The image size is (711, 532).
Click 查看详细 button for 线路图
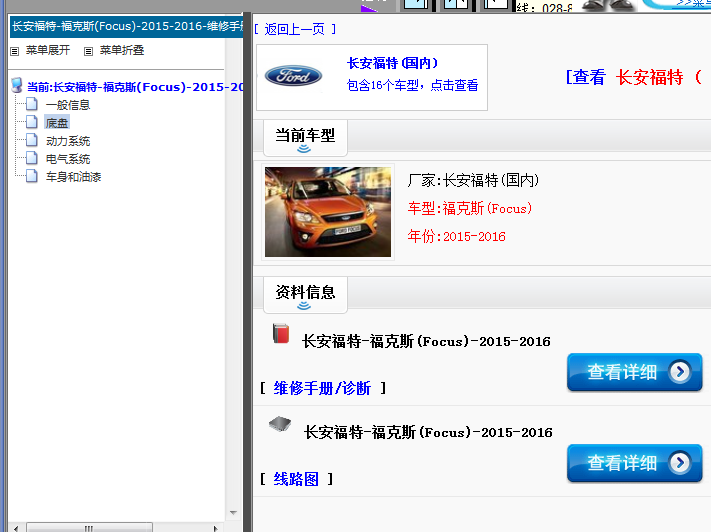[x=634, y=463]
